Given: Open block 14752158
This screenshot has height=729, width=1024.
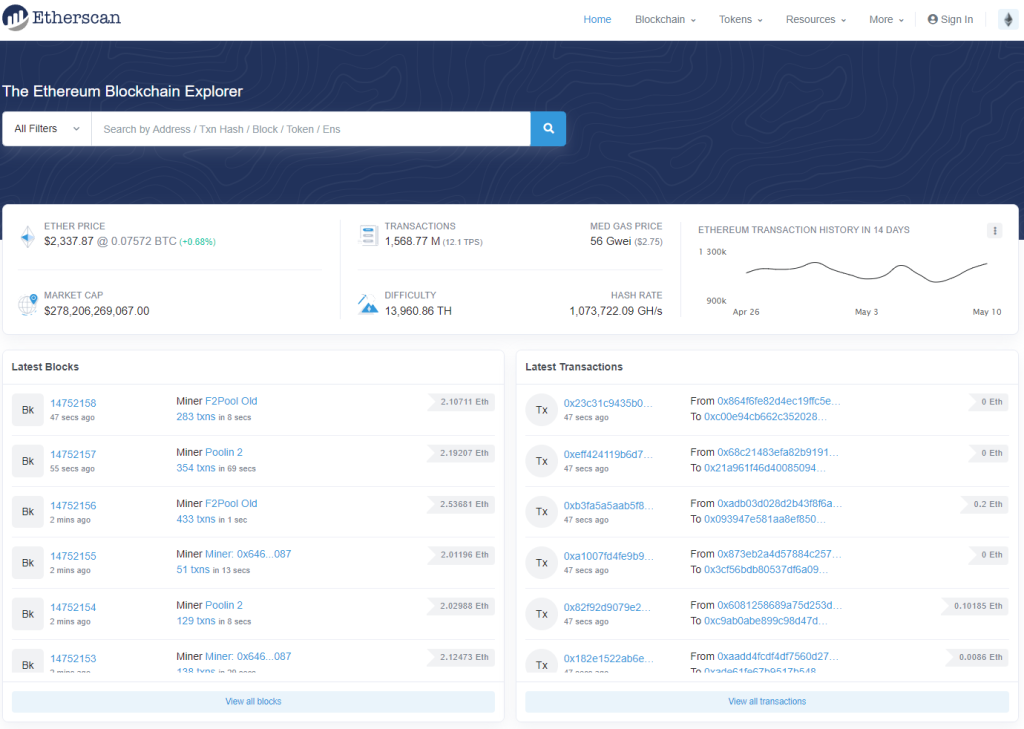Looking at the screenshot, I should 73,404.
